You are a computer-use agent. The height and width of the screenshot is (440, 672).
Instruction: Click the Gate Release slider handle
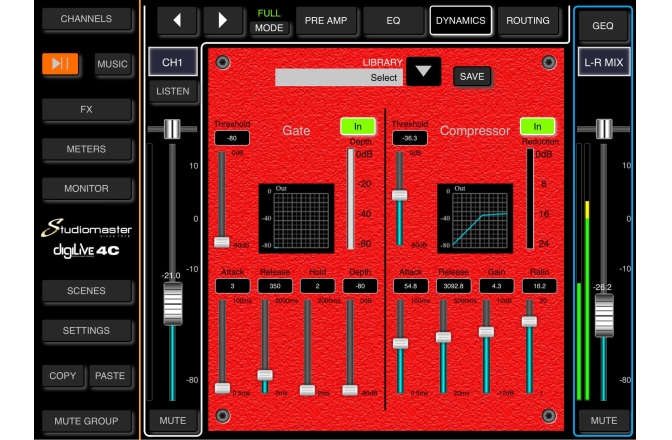[265, 375]
